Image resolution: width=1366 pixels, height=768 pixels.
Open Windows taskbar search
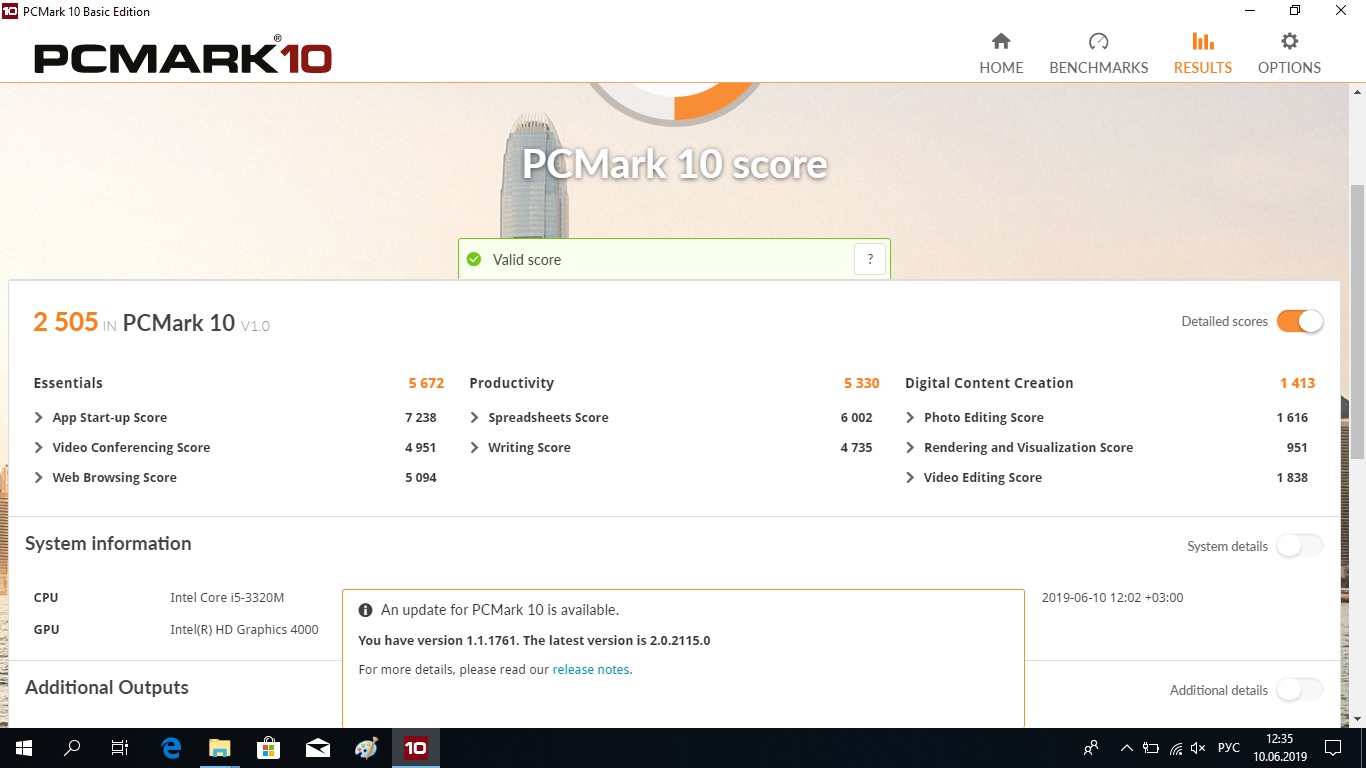(x=72, y=748)
